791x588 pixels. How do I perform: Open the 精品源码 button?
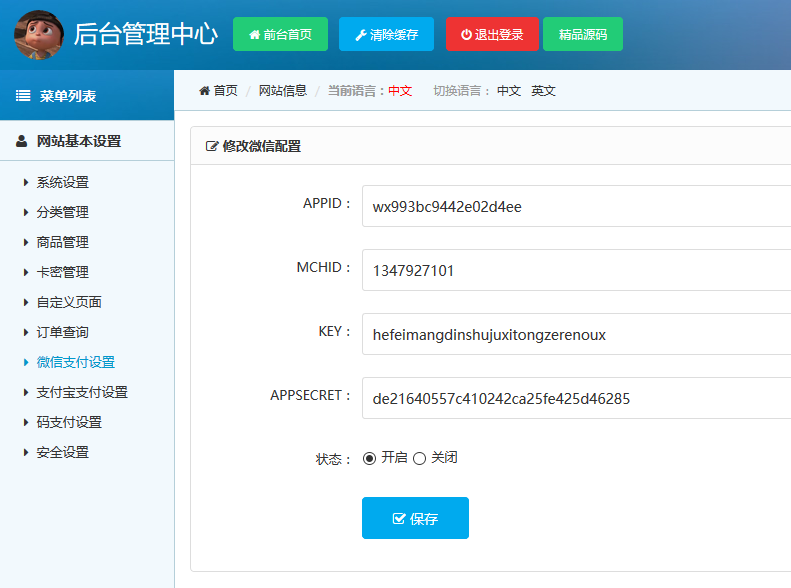click(582, 34)
